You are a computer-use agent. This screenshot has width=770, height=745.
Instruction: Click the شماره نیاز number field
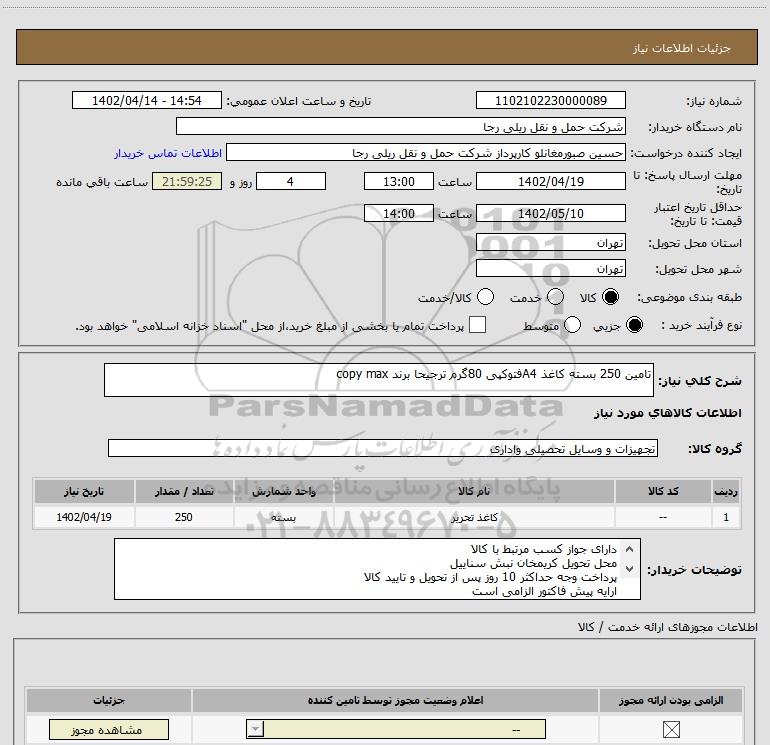point(550,100)
